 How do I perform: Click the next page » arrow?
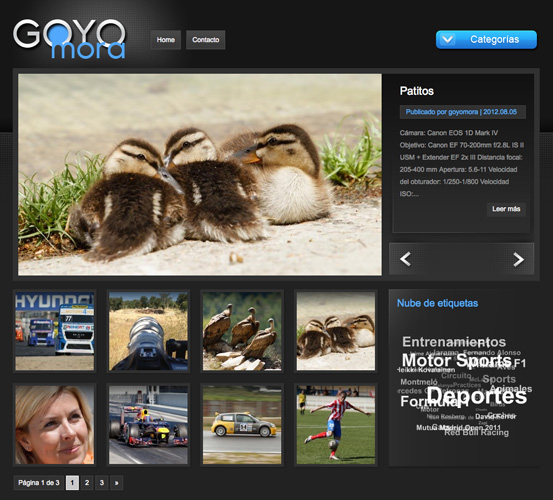(x=116, y=483)
